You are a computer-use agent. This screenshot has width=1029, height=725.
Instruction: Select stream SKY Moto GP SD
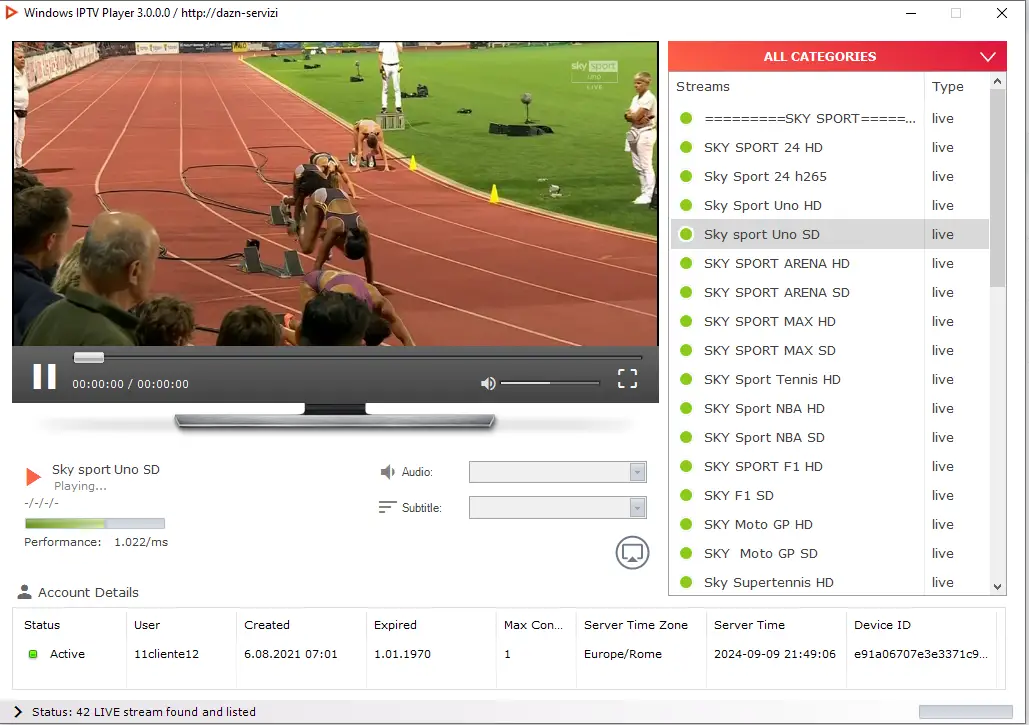coord(830,553)
